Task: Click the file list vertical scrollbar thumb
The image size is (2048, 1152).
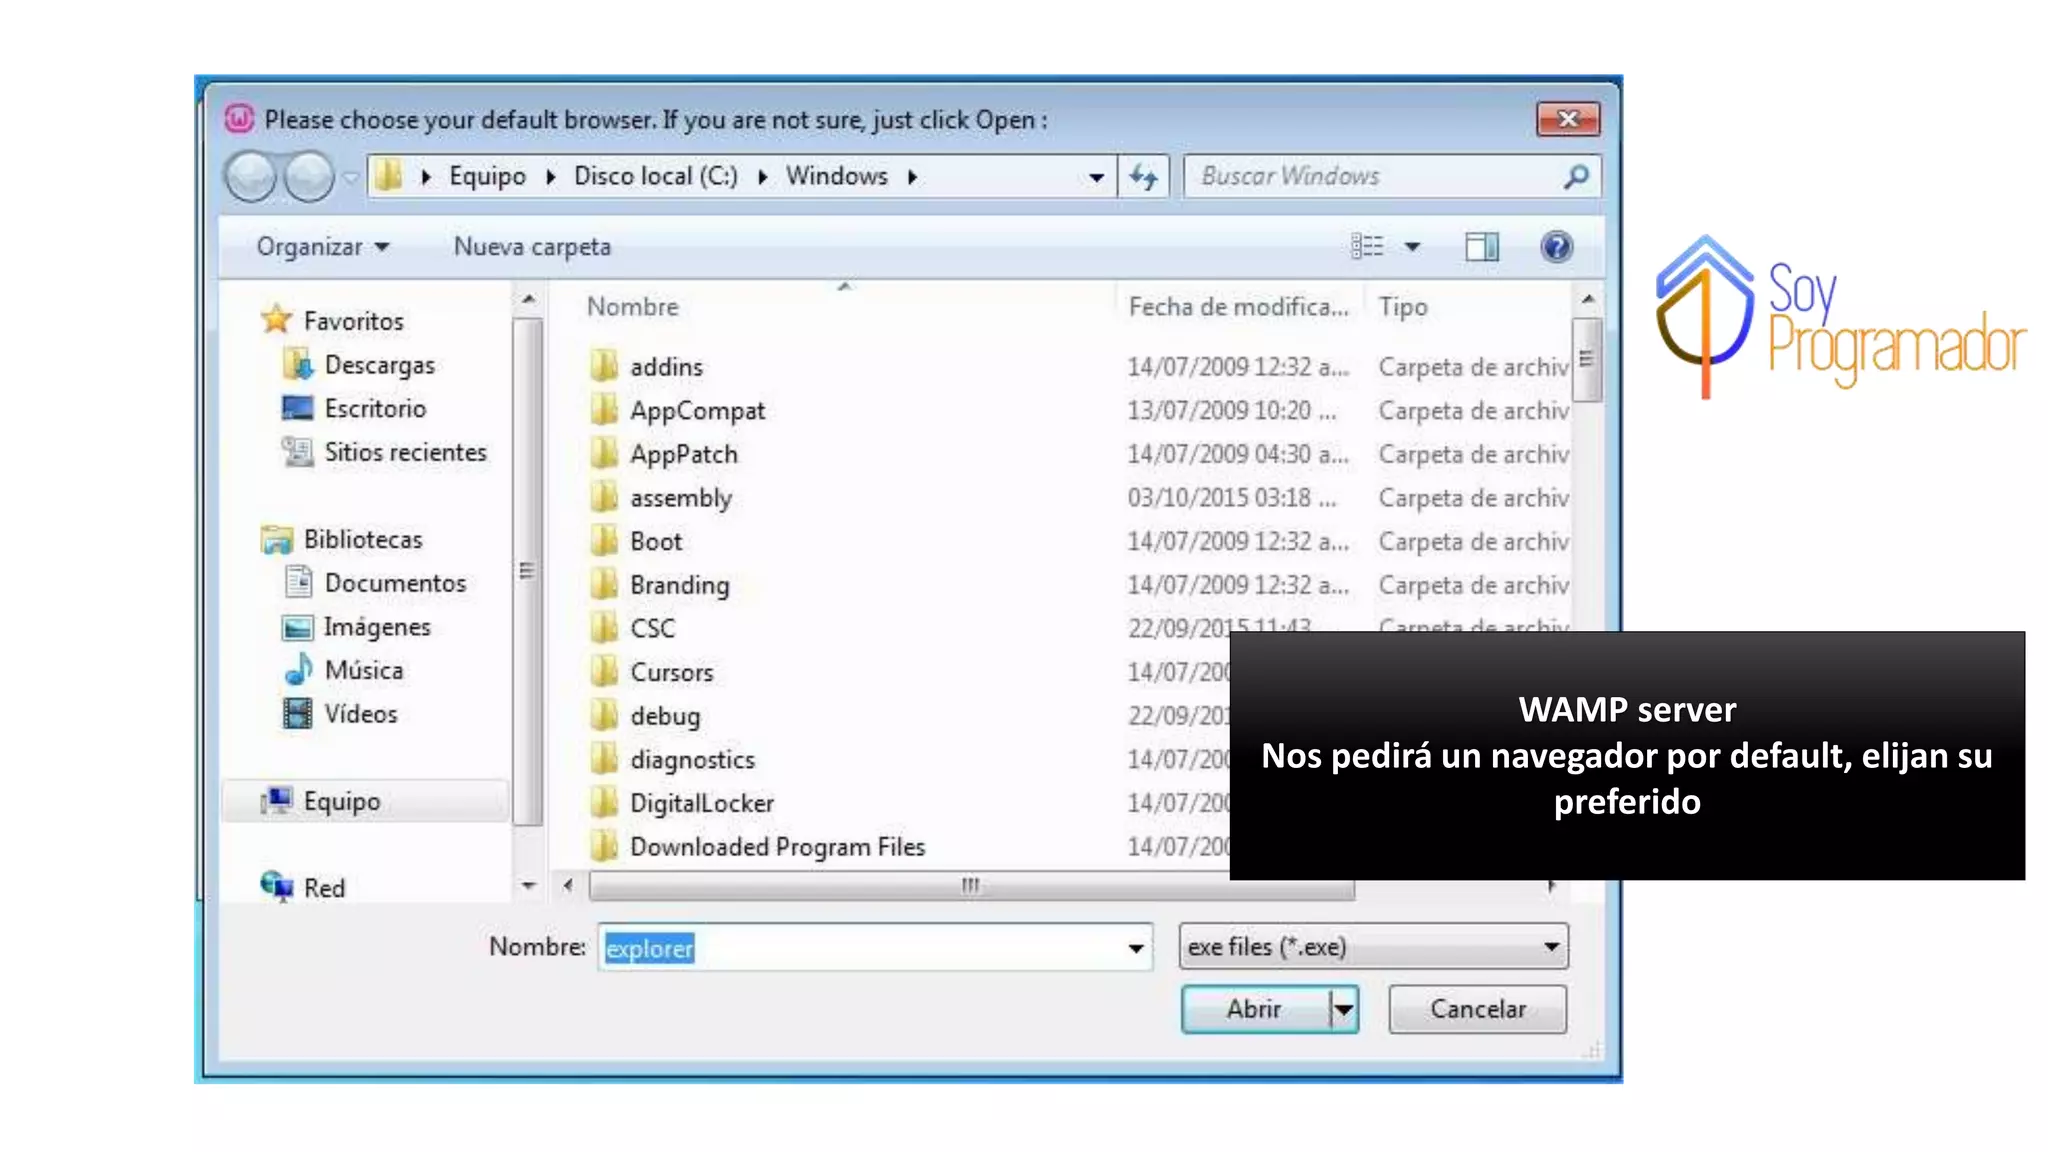Action: click(x=1586, y=359)
